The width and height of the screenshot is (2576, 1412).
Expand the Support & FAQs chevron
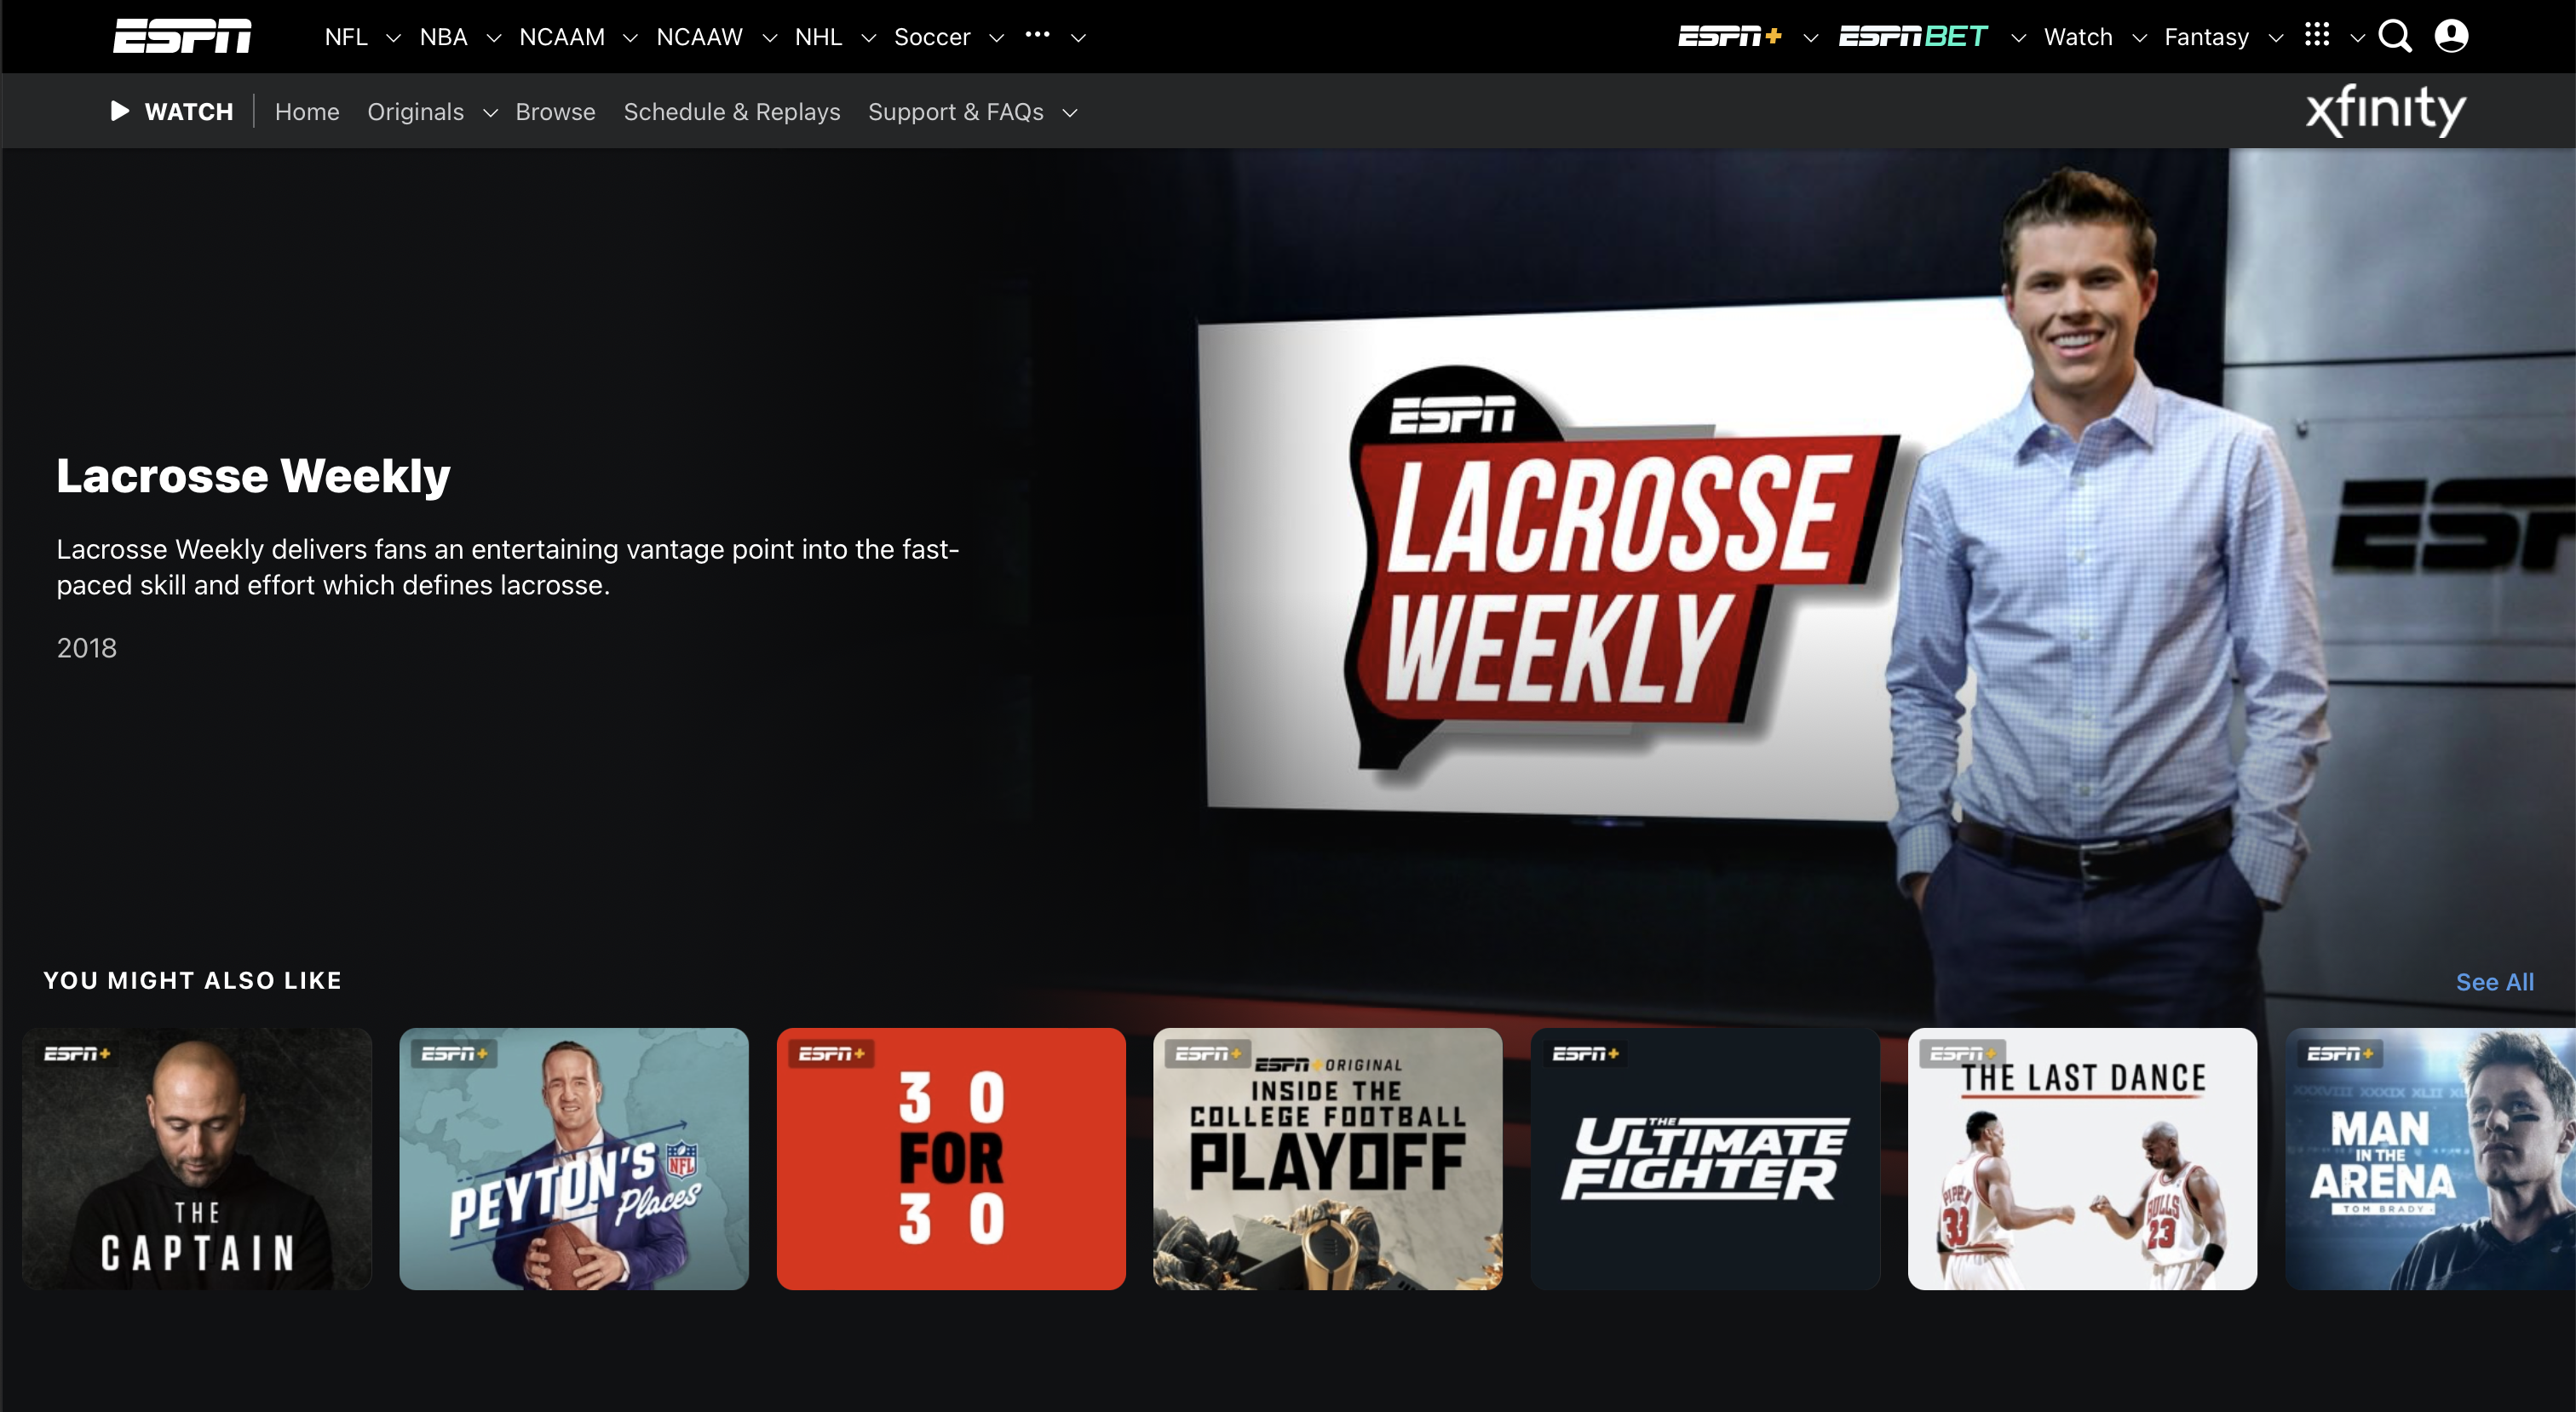[1069, 113]
